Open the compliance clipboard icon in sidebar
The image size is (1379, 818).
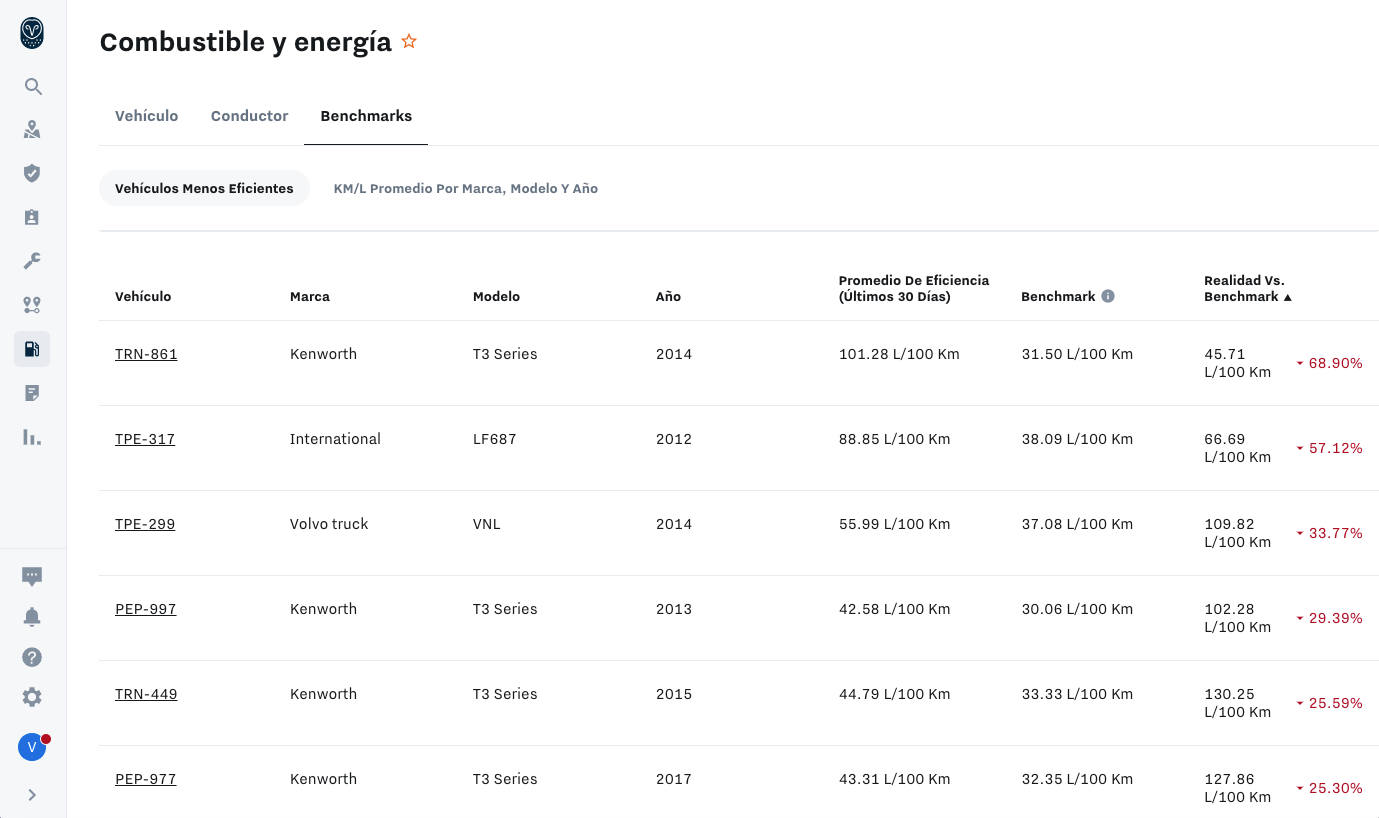click(32, 217)
